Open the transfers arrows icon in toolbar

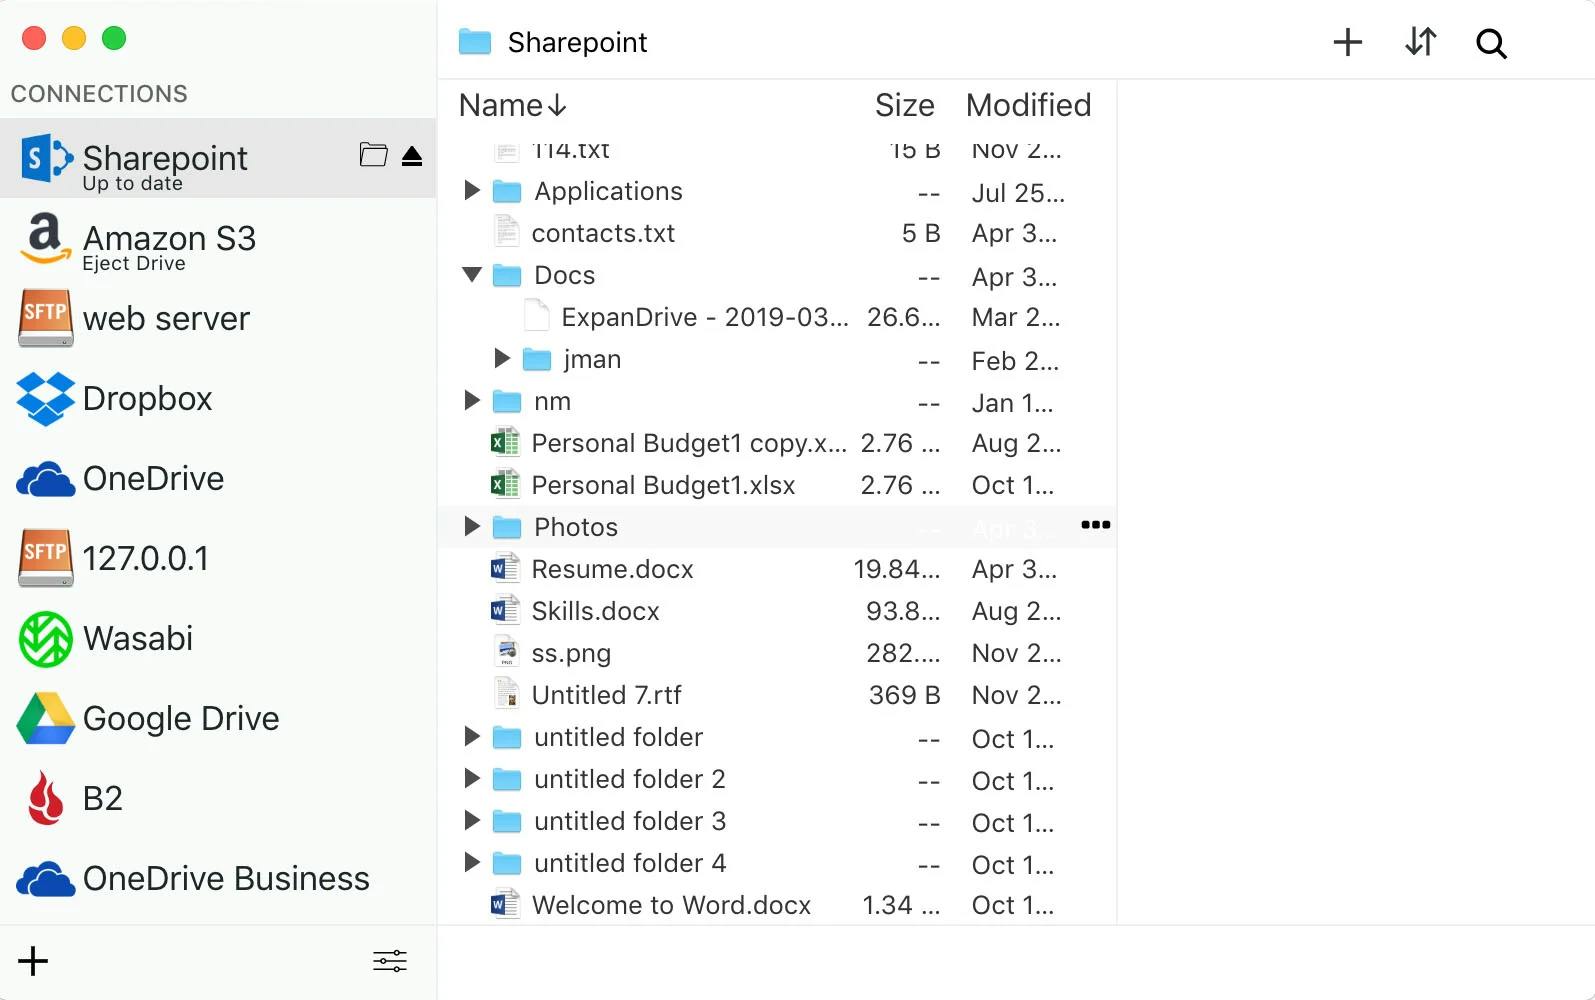(1420, 42)
